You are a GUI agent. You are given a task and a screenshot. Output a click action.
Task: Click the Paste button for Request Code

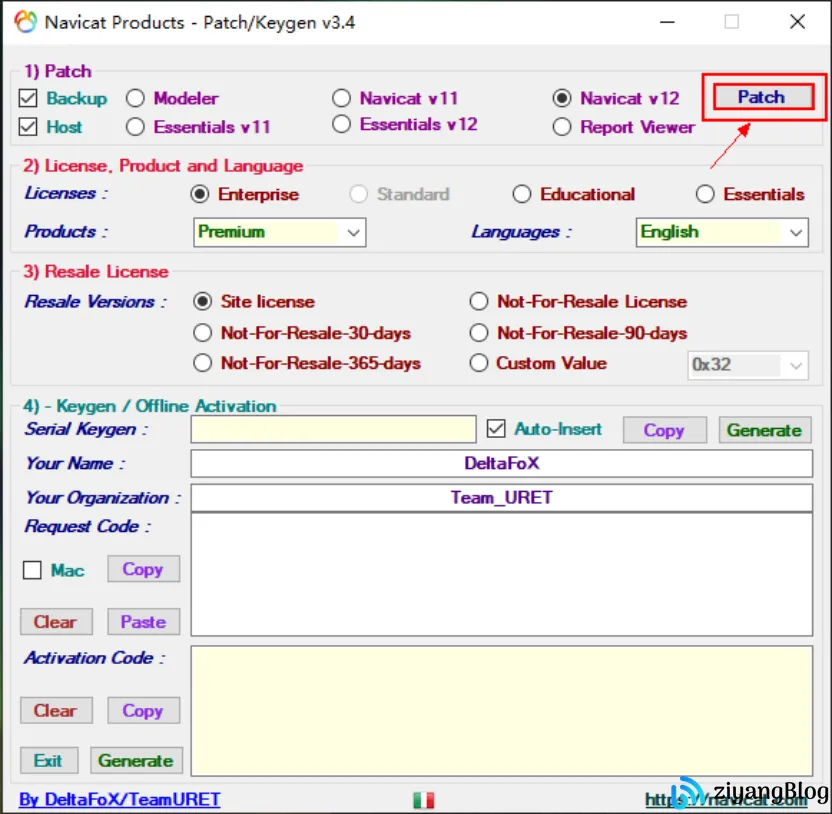(x=143, y=622)
